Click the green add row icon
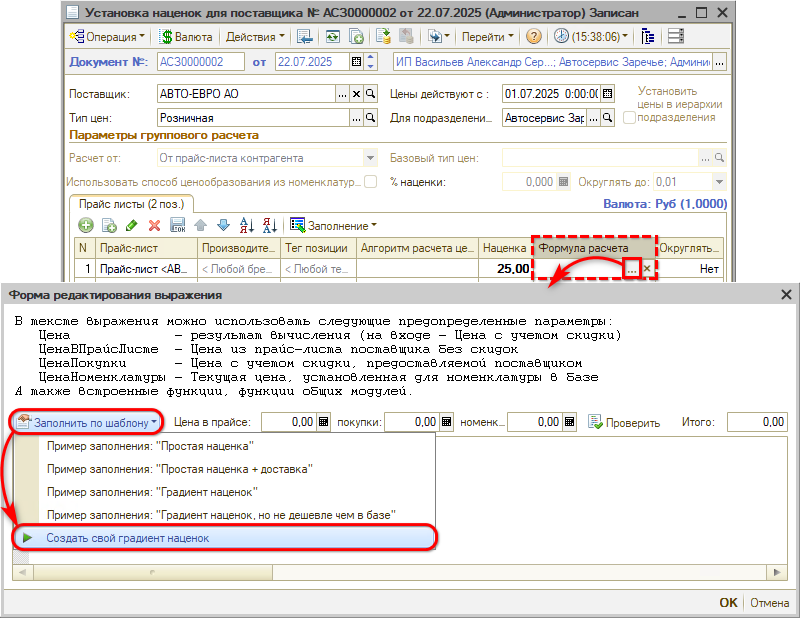The image size is (800, 618). click(86, 225)
